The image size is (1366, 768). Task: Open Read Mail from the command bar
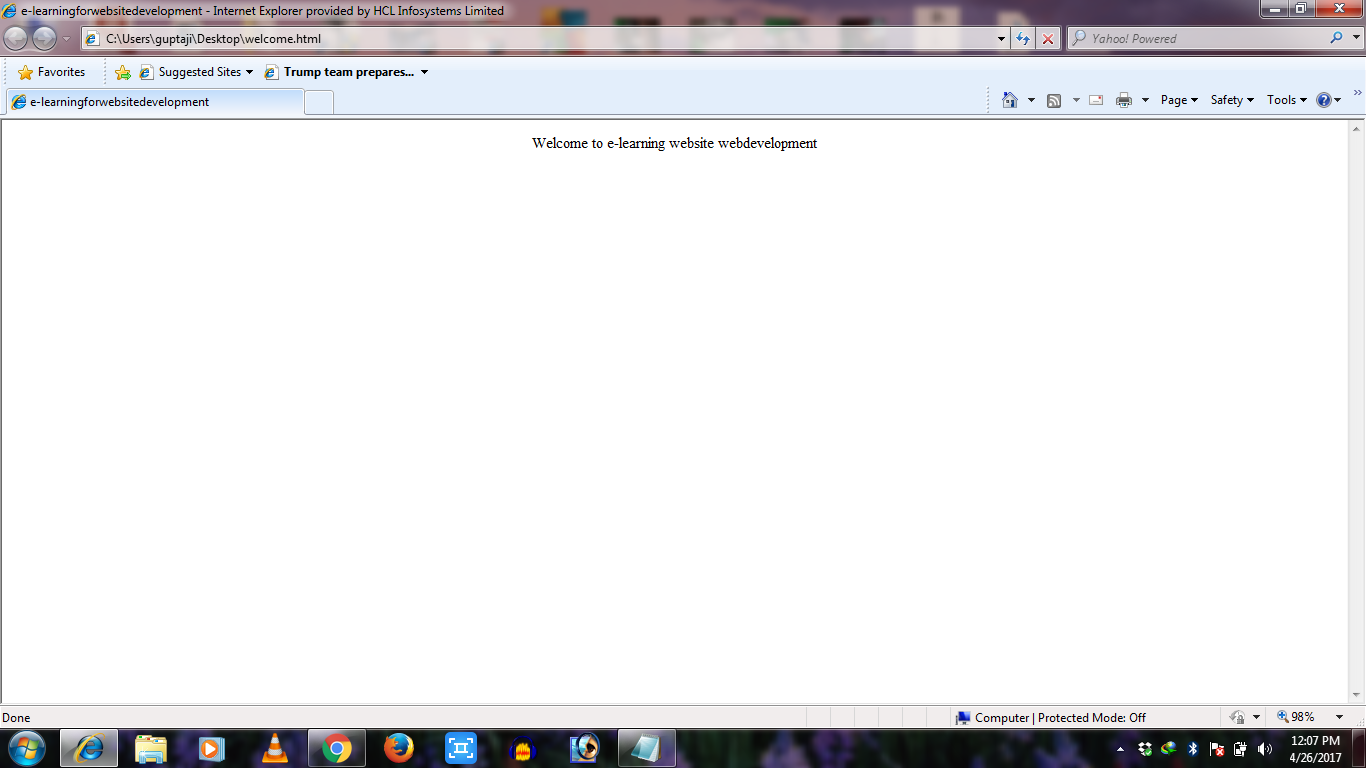point(1094,100)
